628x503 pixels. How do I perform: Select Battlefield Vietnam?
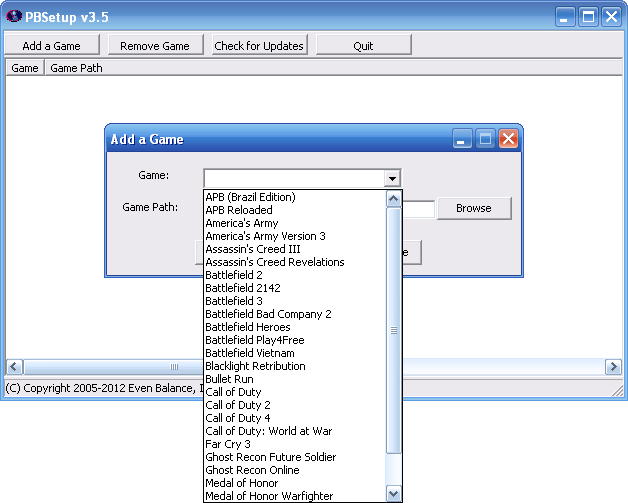[295, 353]
